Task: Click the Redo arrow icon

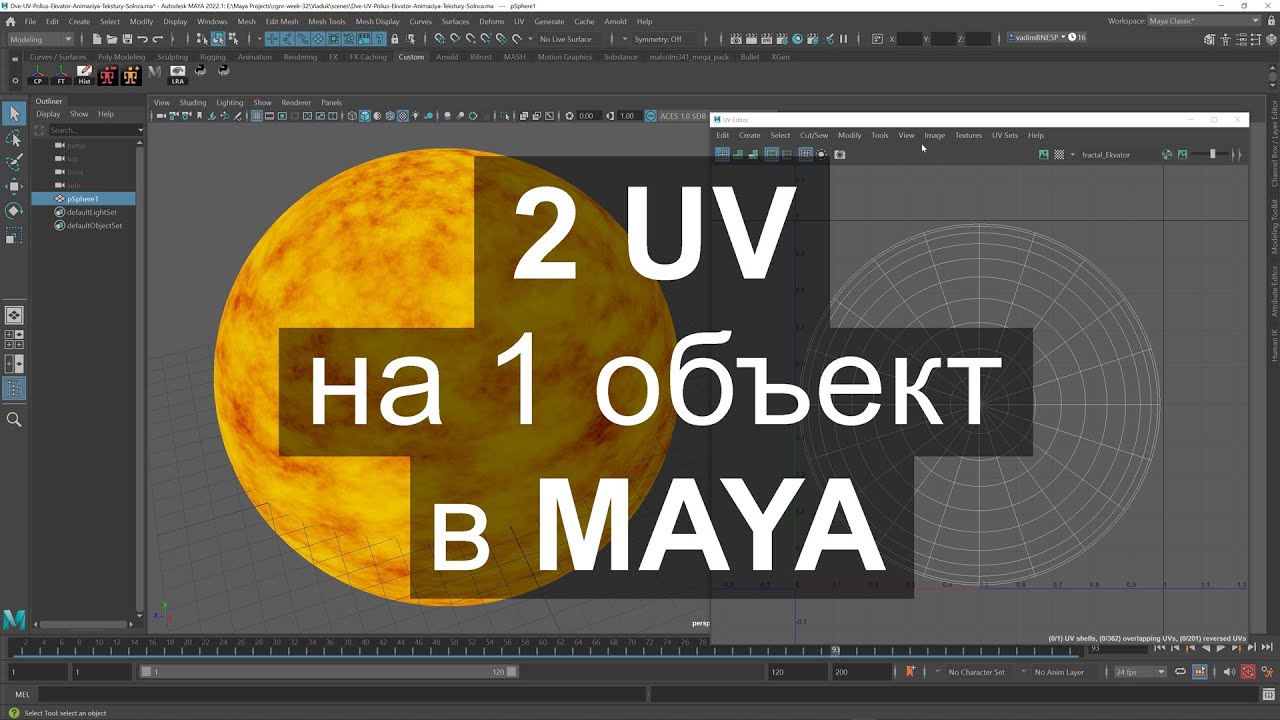Action: pyautogui.click(x=157, y=39)
